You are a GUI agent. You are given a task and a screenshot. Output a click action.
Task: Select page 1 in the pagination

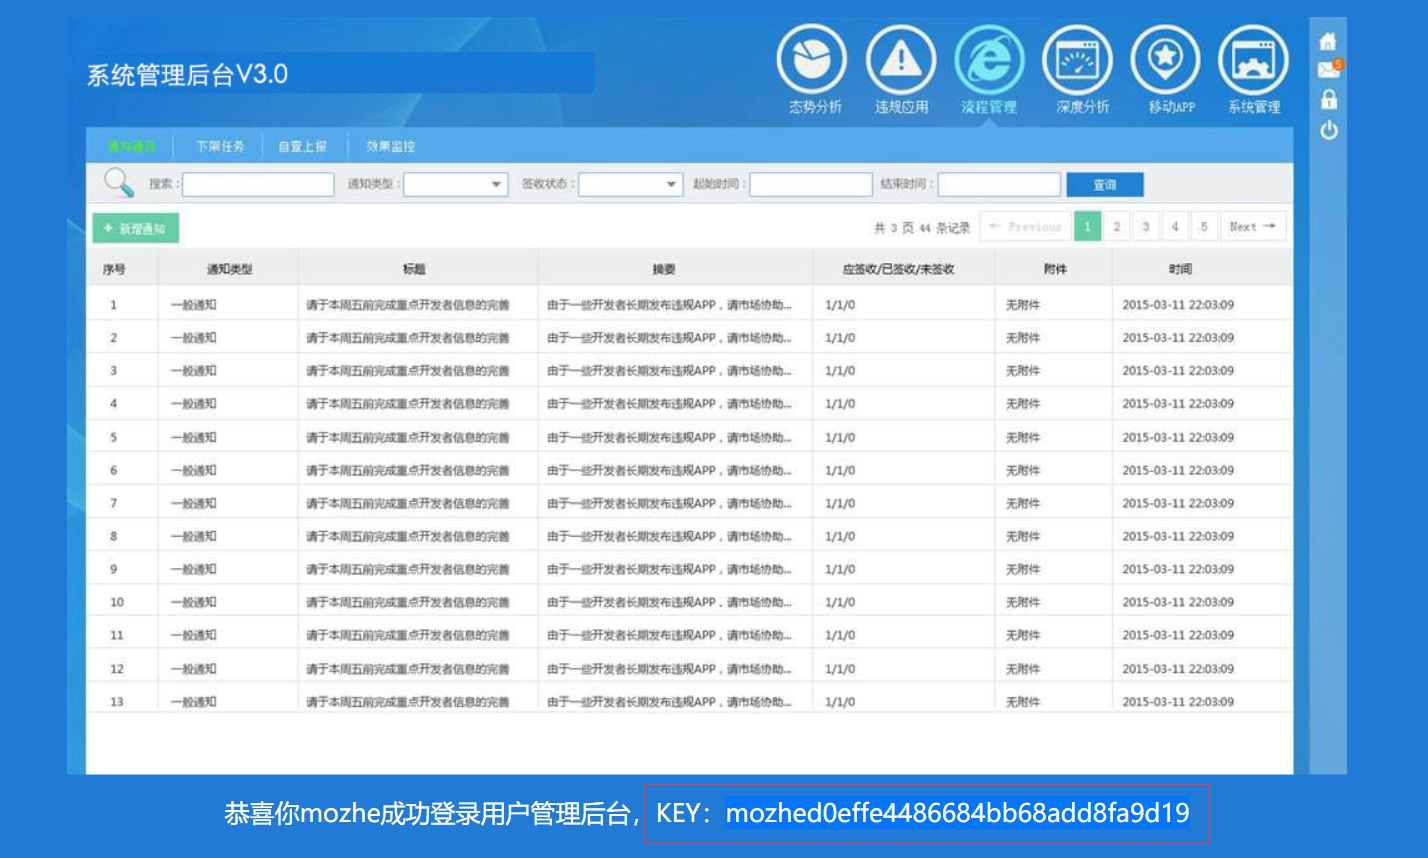point(1087,227)
